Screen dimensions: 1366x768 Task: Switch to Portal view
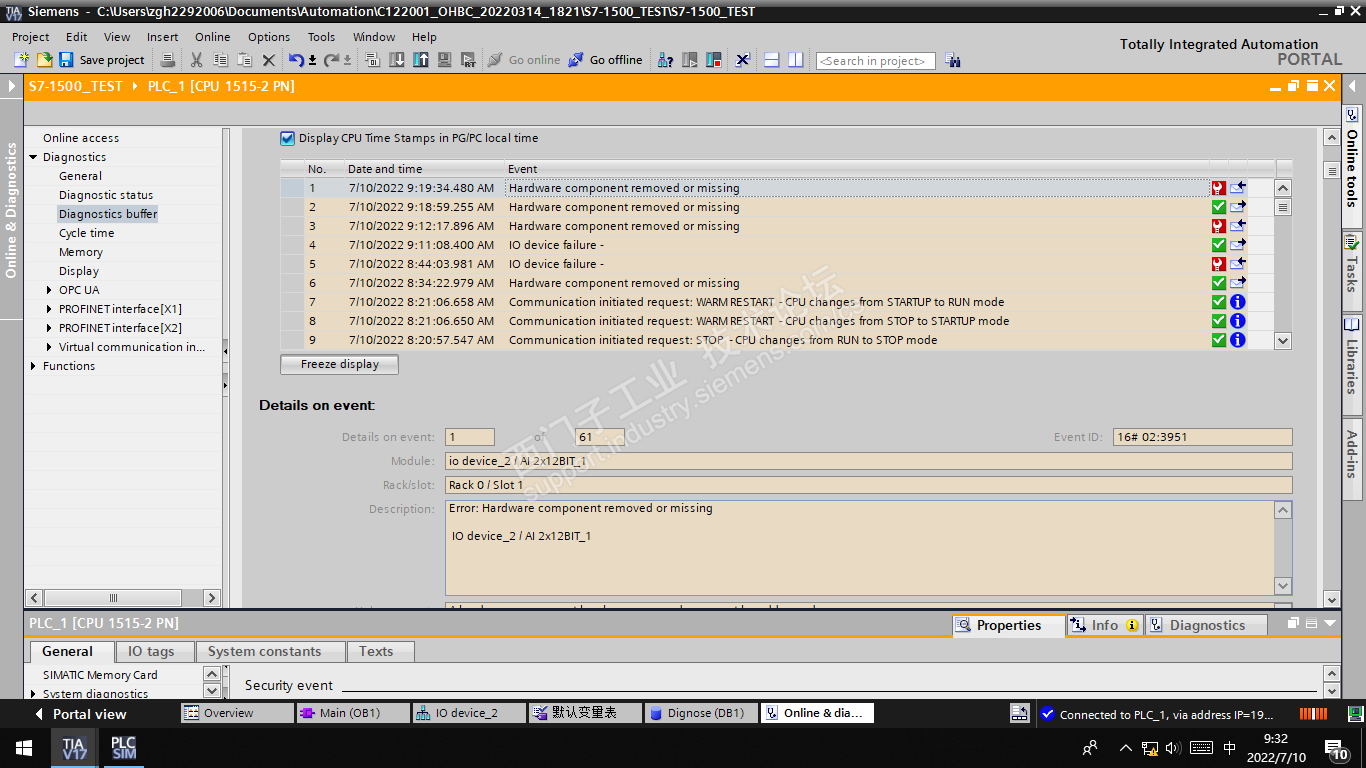click(x=80, y=714)
